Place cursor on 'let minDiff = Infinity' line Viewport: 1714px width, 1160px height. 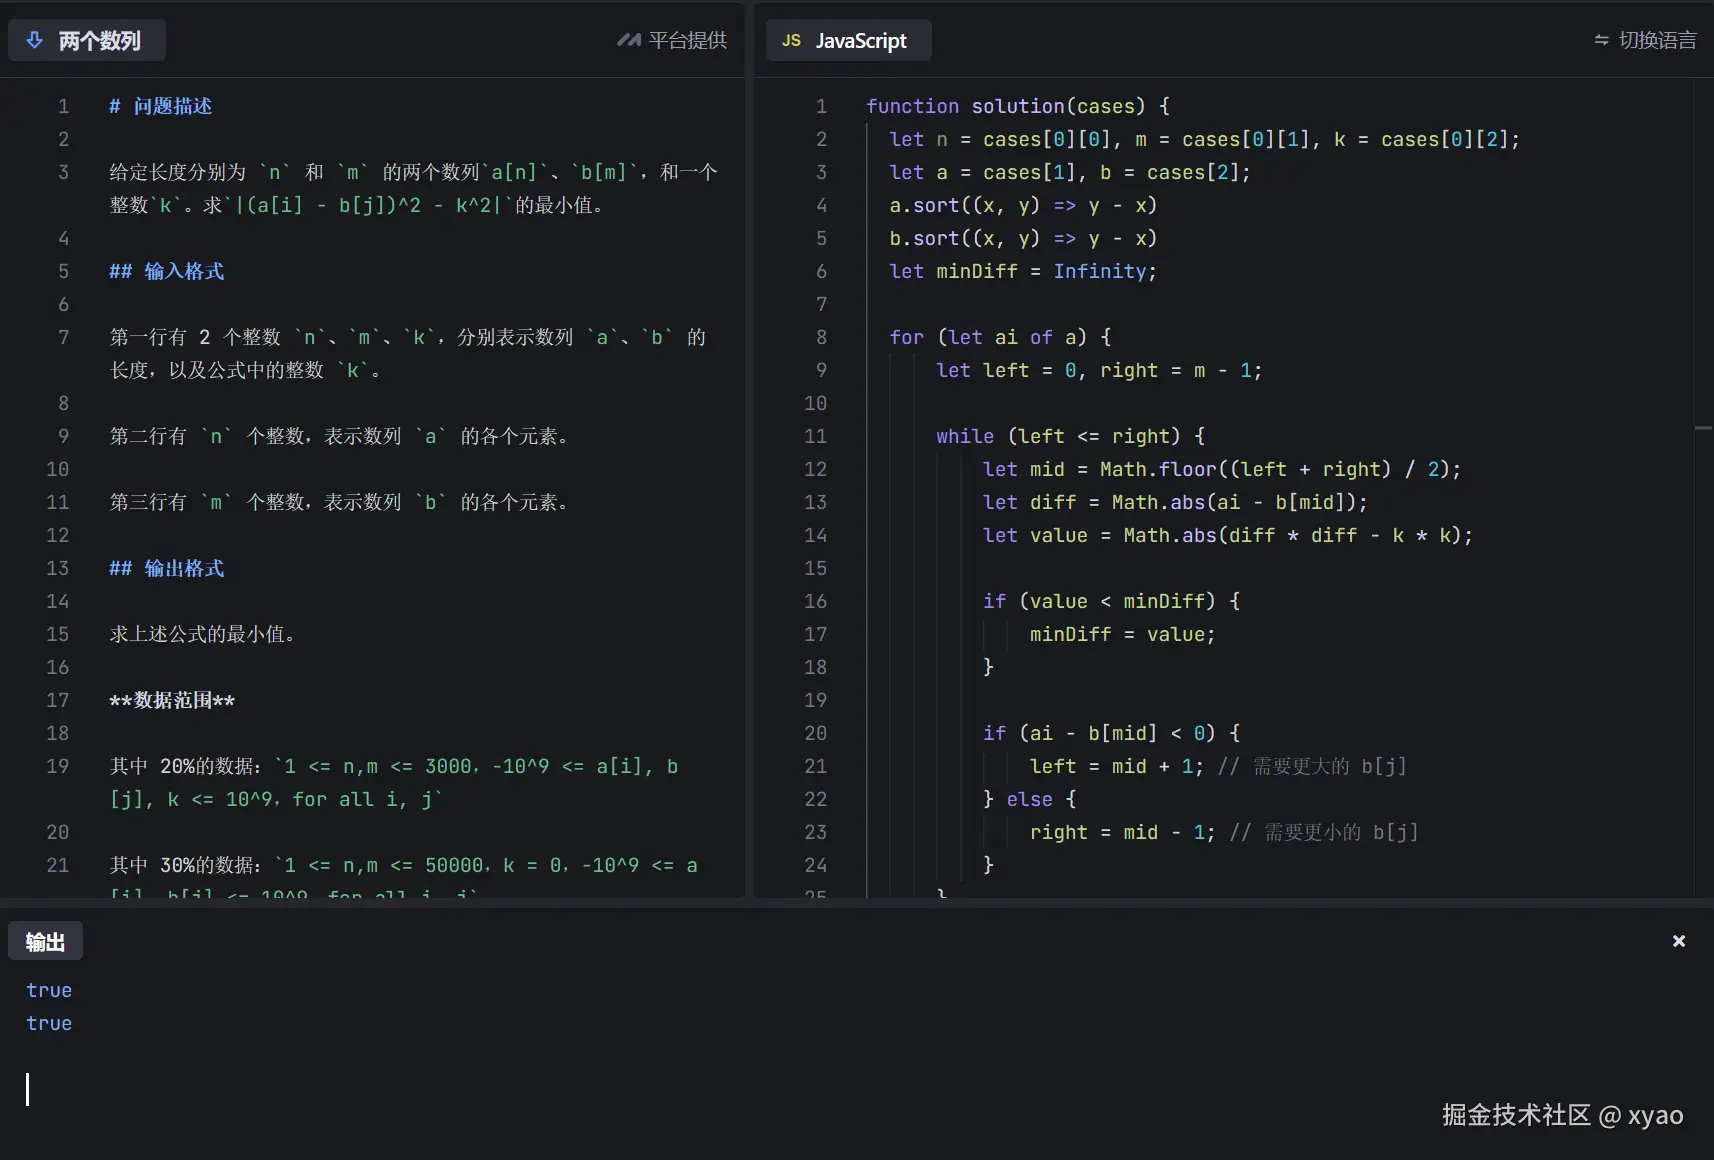[1022, 271]
